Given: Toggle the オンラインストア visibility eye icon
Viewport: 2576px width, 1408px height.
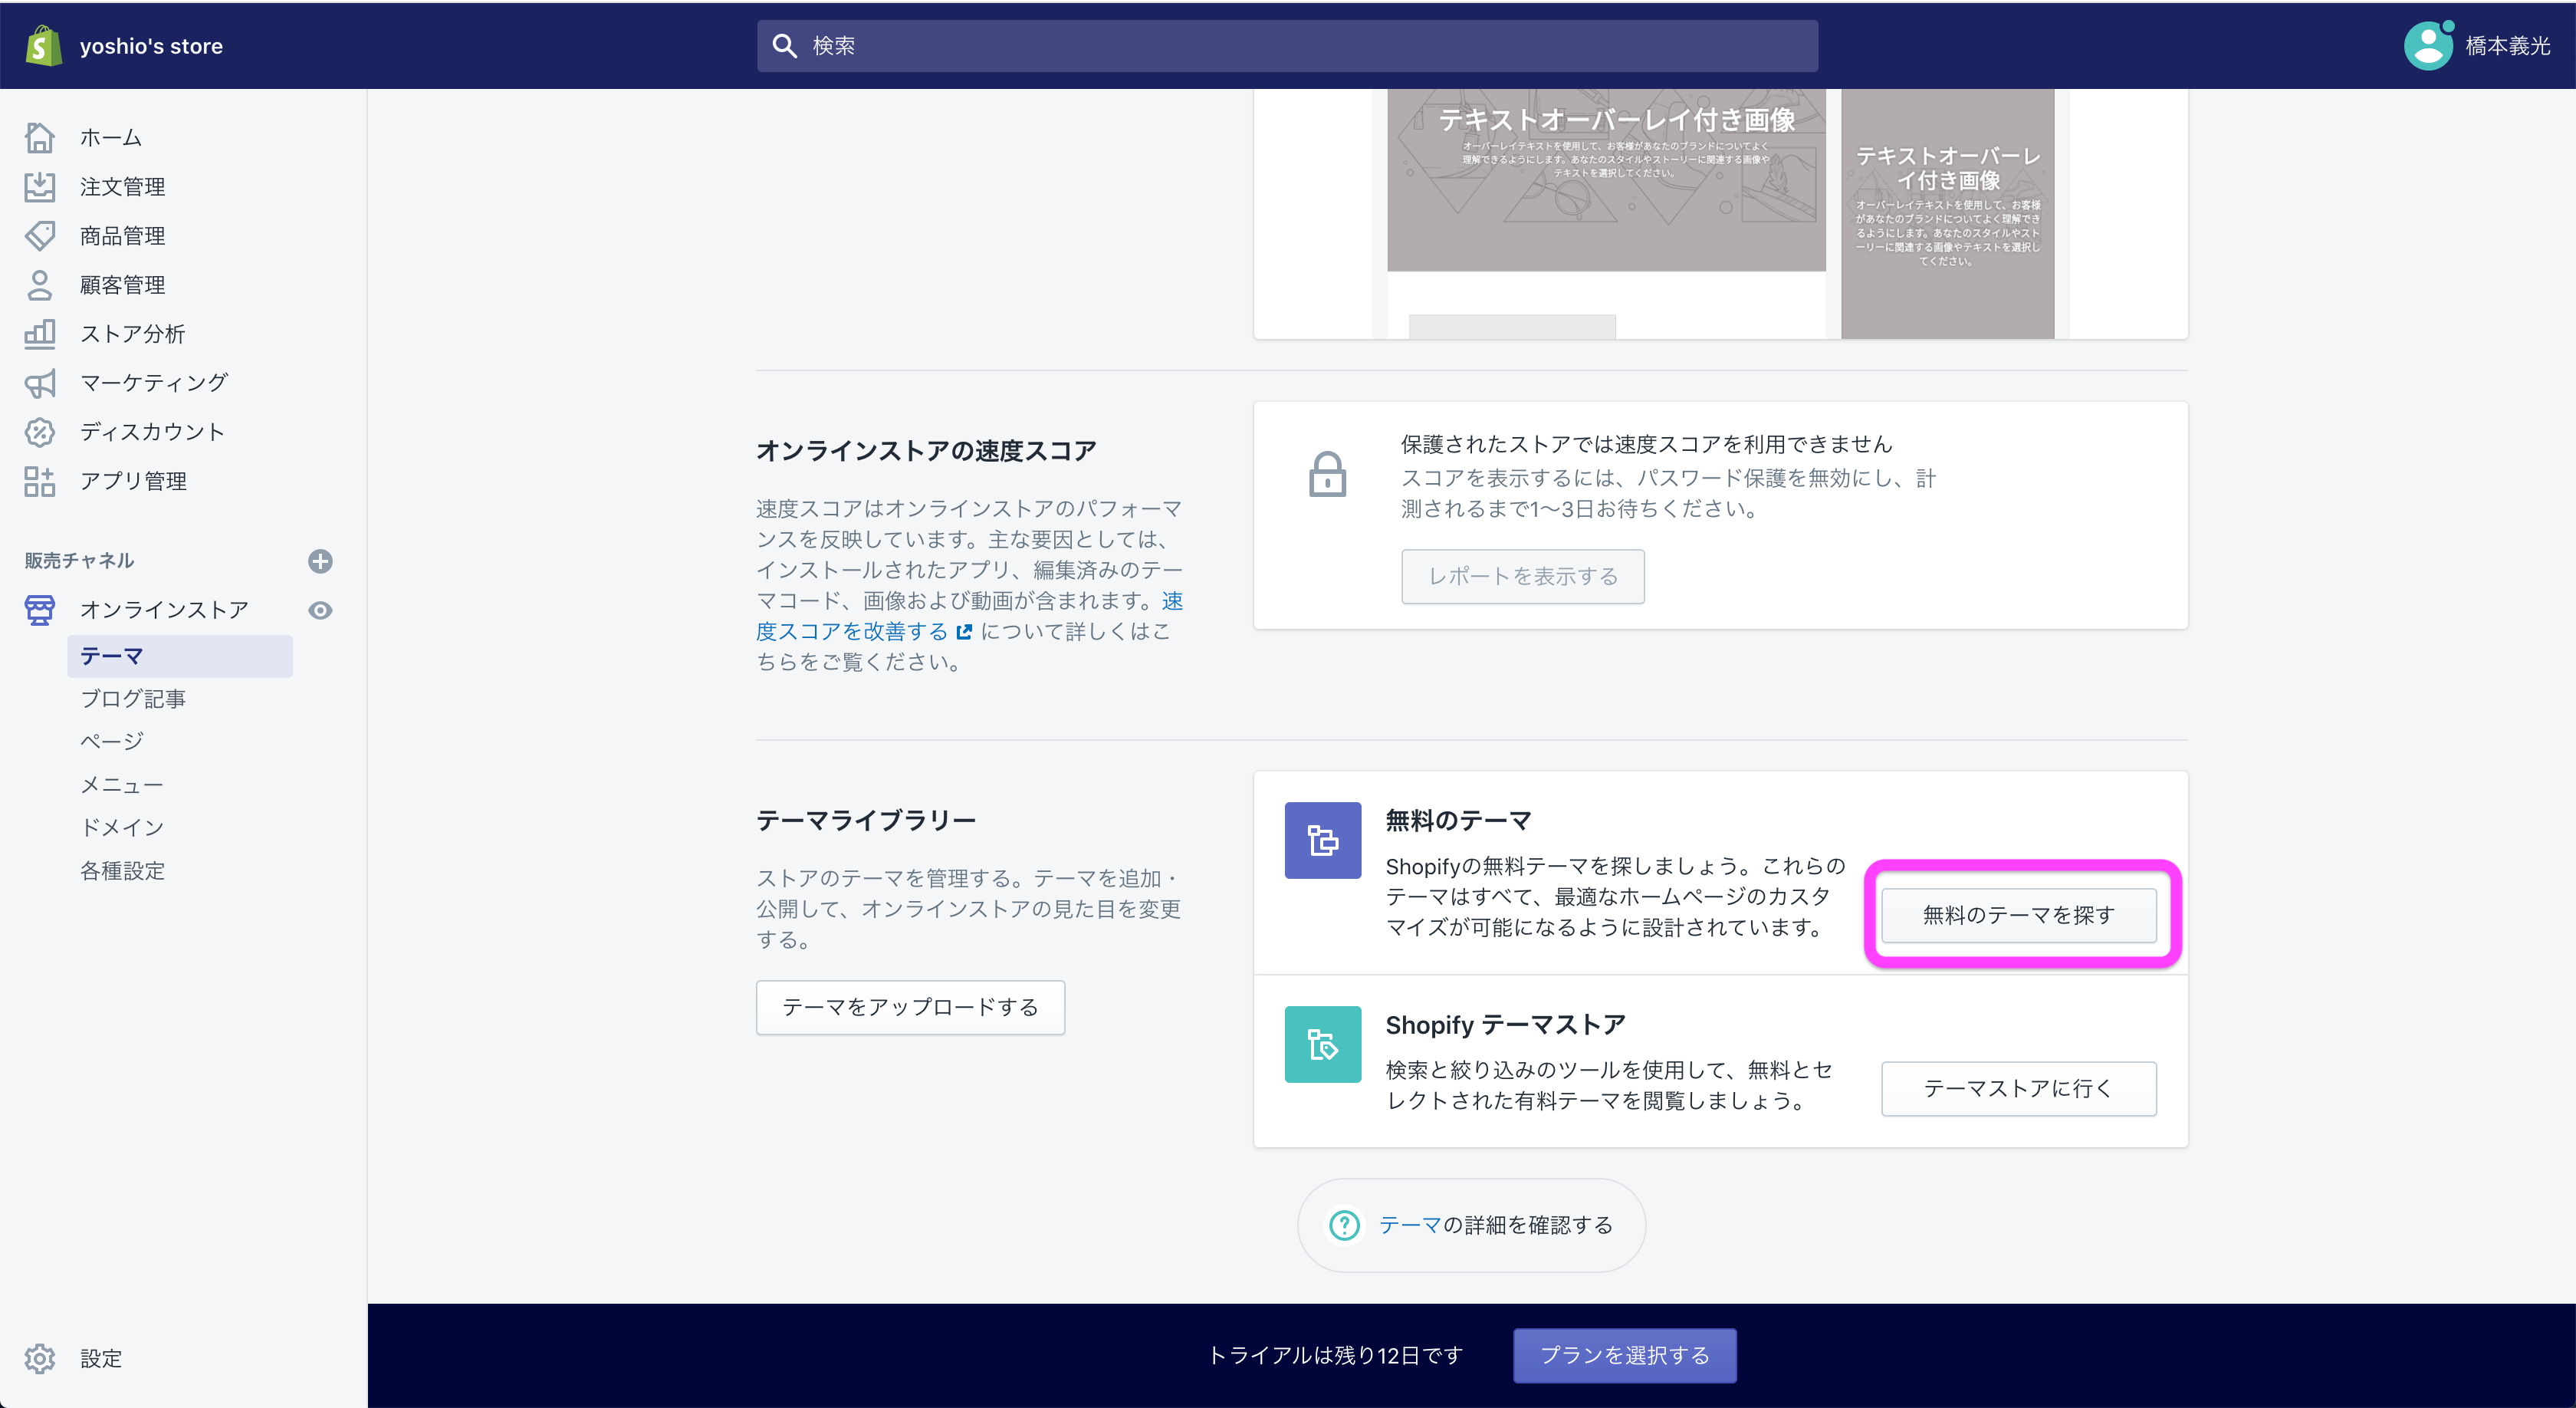Looking at the screenshot, I should [x=320, y=610].
